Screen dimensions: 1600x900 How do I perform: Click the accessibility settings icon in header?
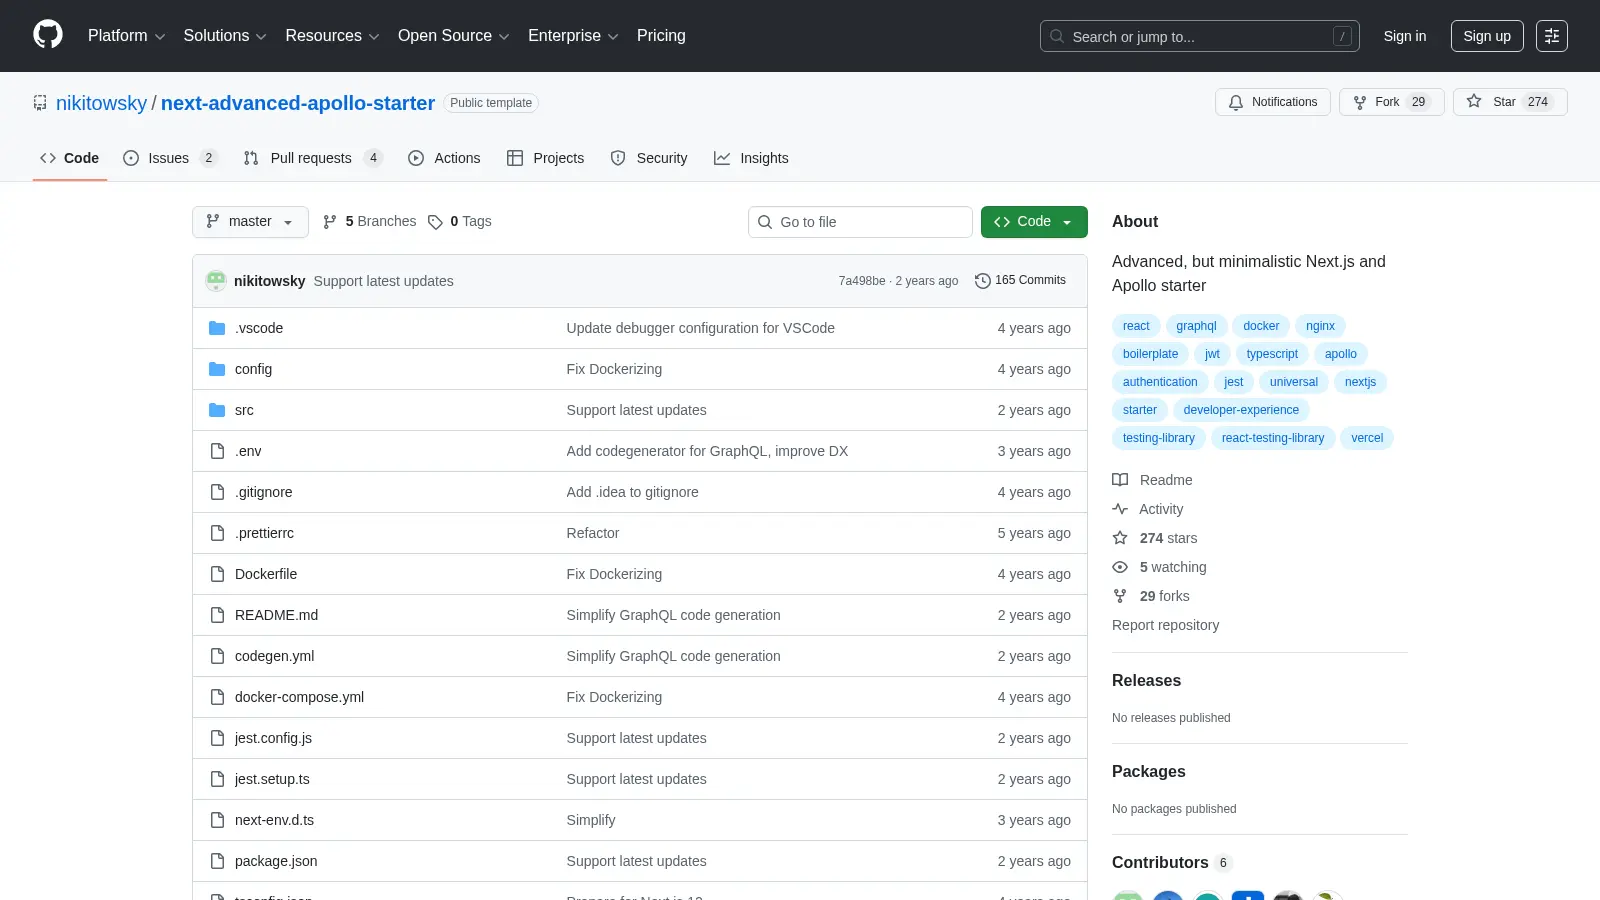tap(1552, 36)
